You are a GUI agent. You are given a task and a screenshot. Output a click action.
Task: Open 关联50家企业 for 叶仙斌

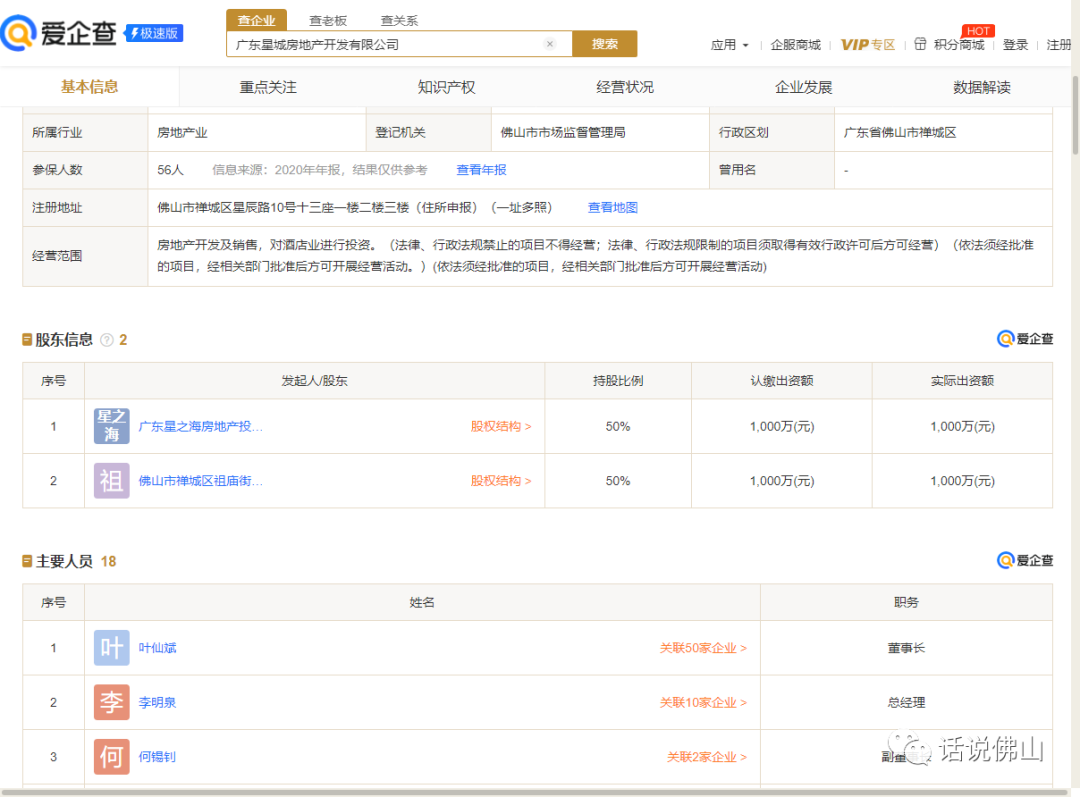703,648
